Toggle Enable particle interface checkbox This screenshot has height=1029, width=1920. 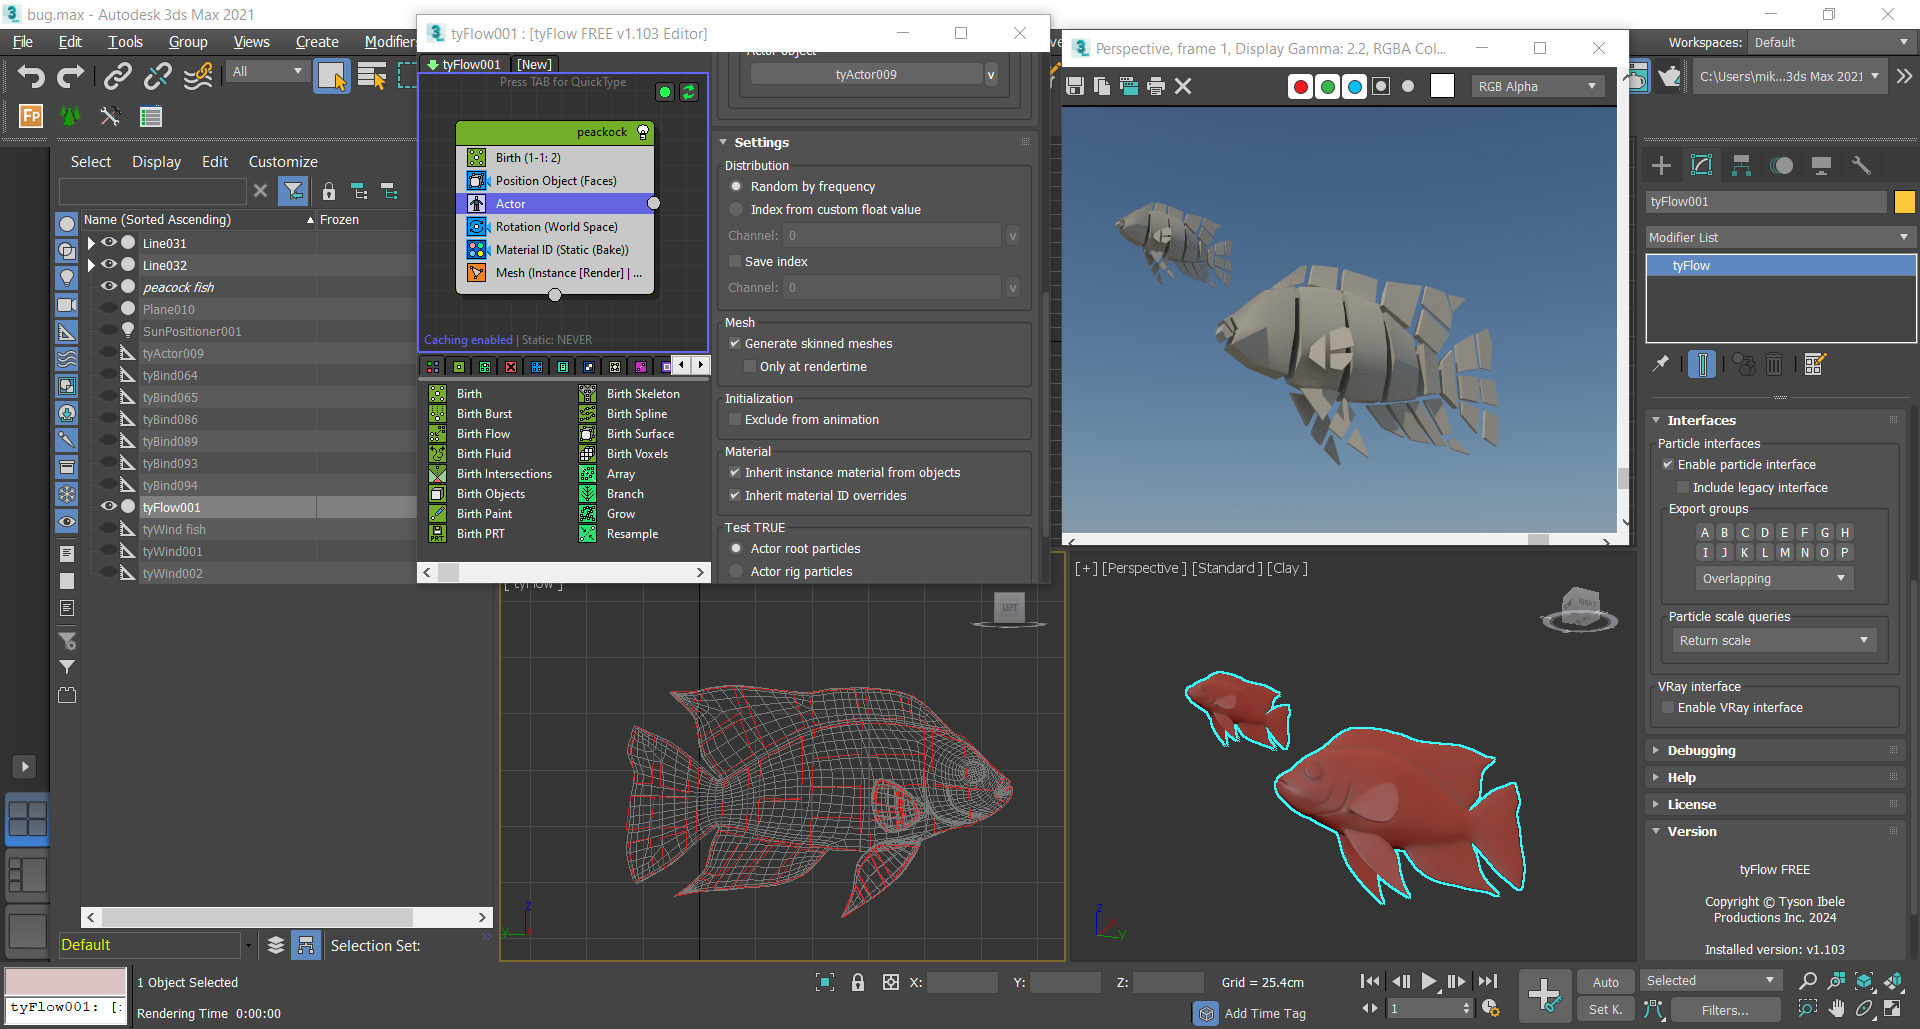1668,464
